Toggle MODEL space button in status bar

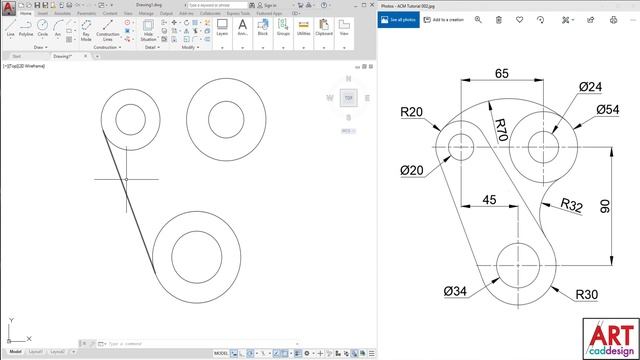(221, 353)
